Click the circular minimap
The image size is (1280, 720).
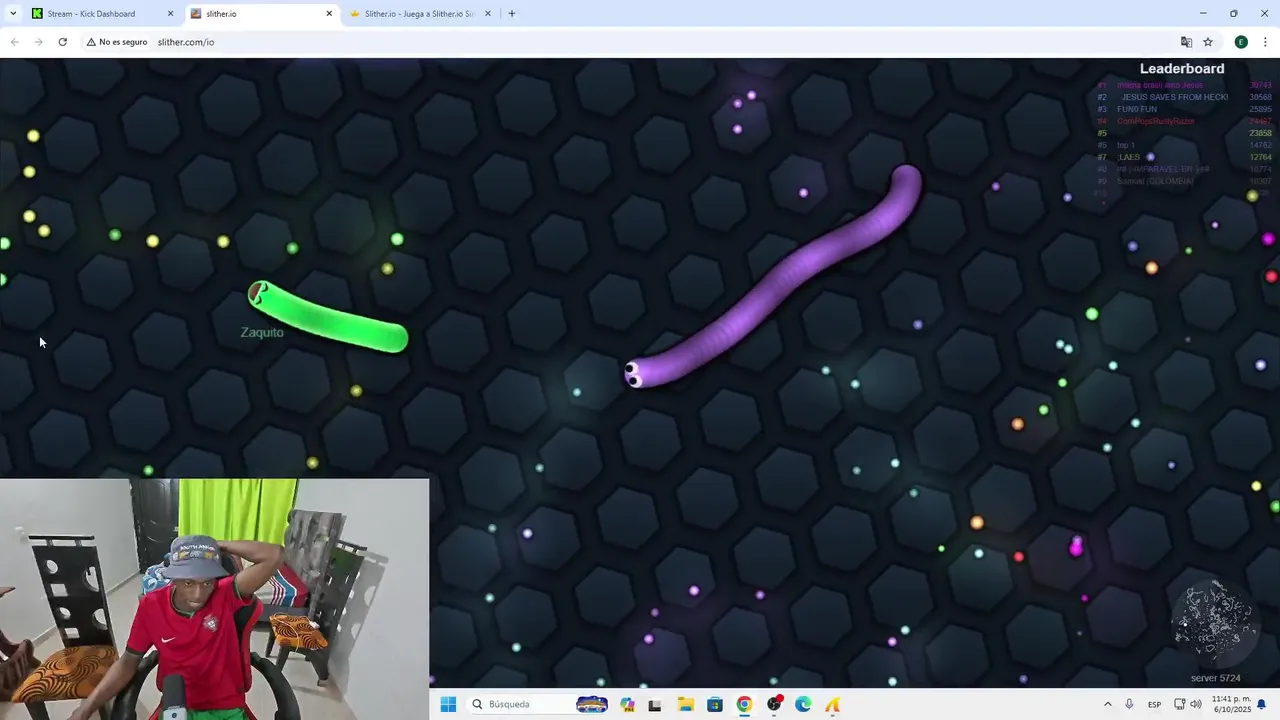point(1216,623)
